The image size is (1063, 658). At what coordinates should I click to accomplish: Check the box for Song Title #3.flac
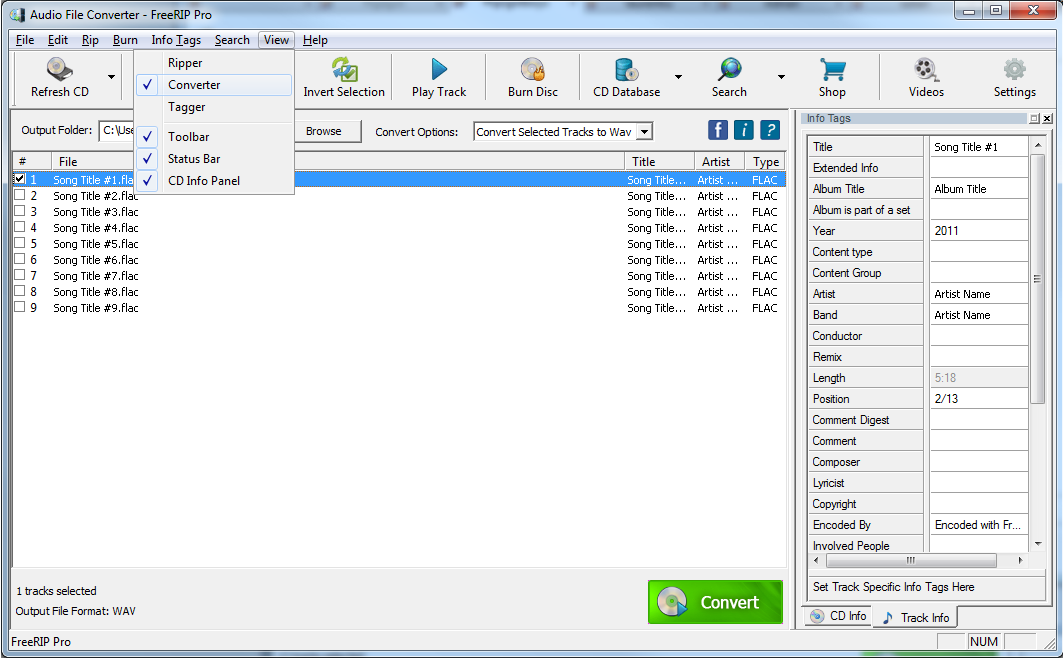click(20, 211)
